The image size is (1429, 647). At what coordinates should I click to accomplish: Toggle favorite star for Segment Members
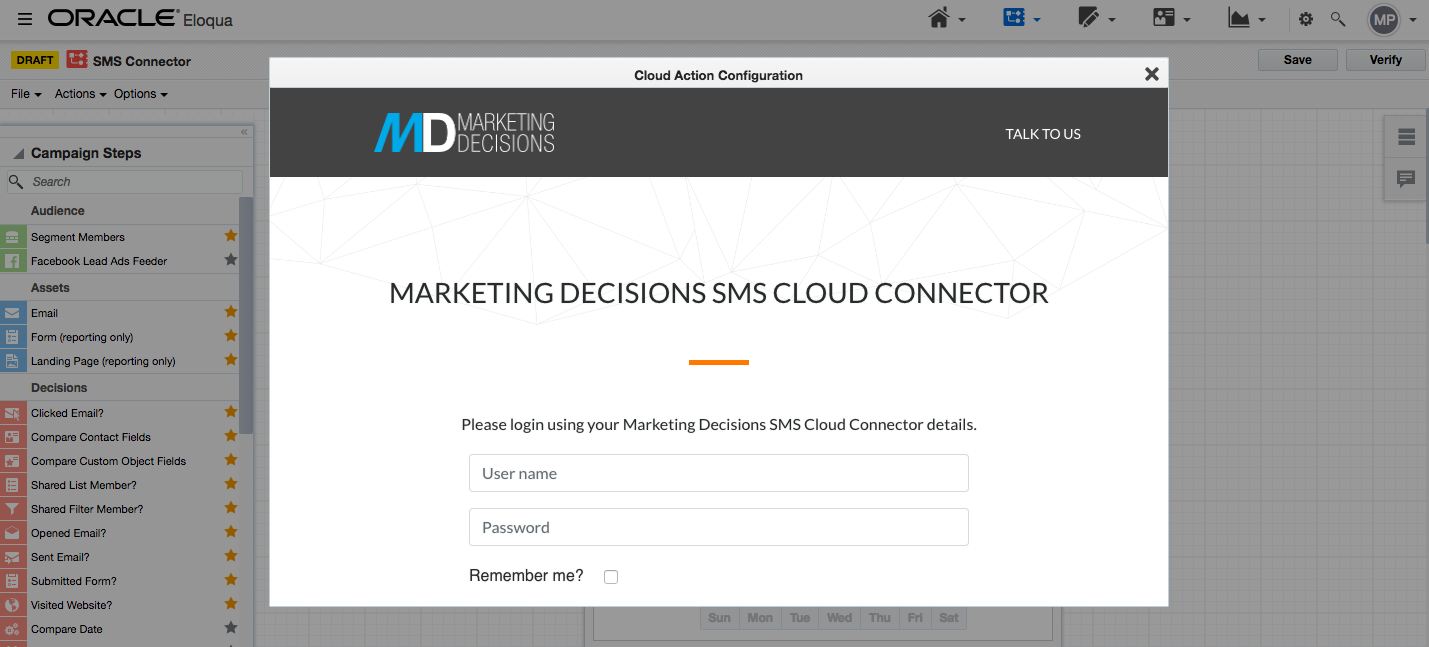click(231, 236)
